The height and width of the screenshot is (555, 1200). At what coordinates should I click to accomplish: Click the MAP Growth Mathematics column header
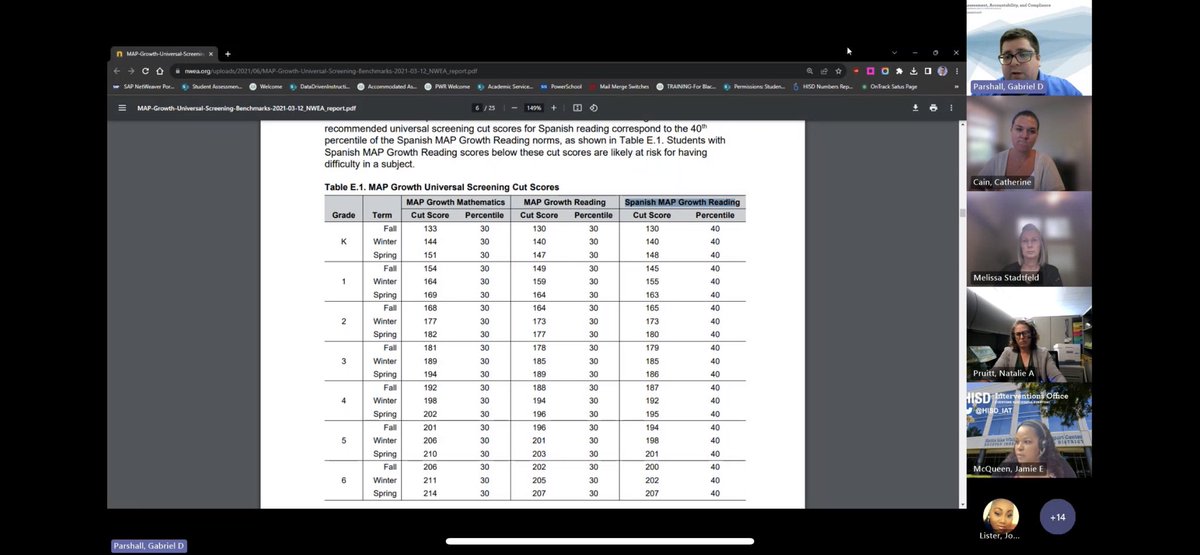pyautogui.click(x=455, y=202)
